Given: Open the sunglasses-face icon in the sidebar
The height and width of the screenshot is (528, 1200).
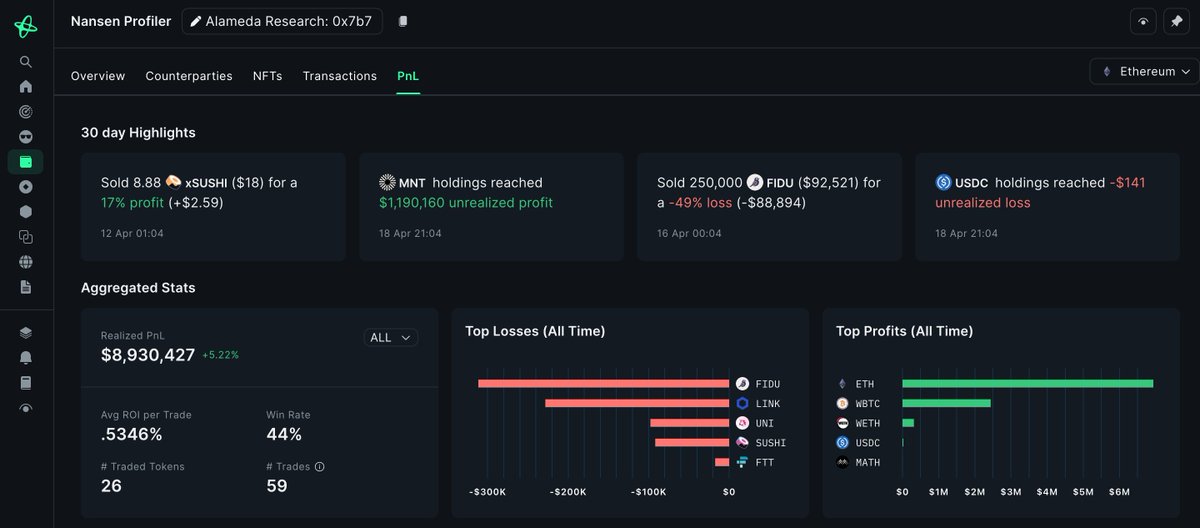Looking at the screenshot, I should 26,136.
